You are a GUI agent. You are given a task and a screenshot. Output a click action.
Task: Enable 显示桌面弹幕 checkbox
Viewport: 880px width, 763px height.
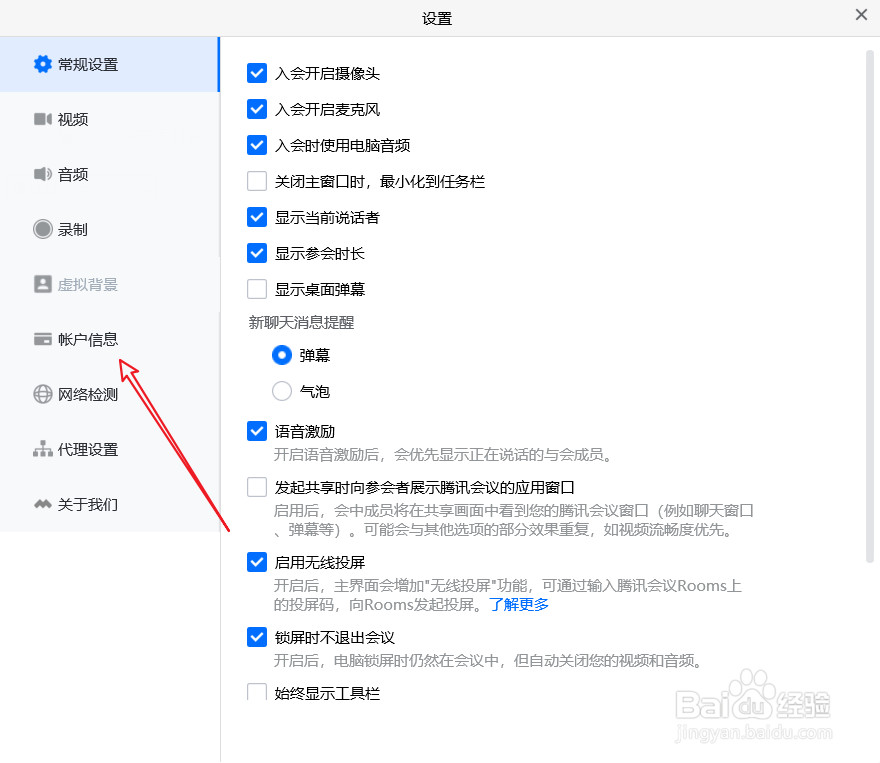click(257, 289)
